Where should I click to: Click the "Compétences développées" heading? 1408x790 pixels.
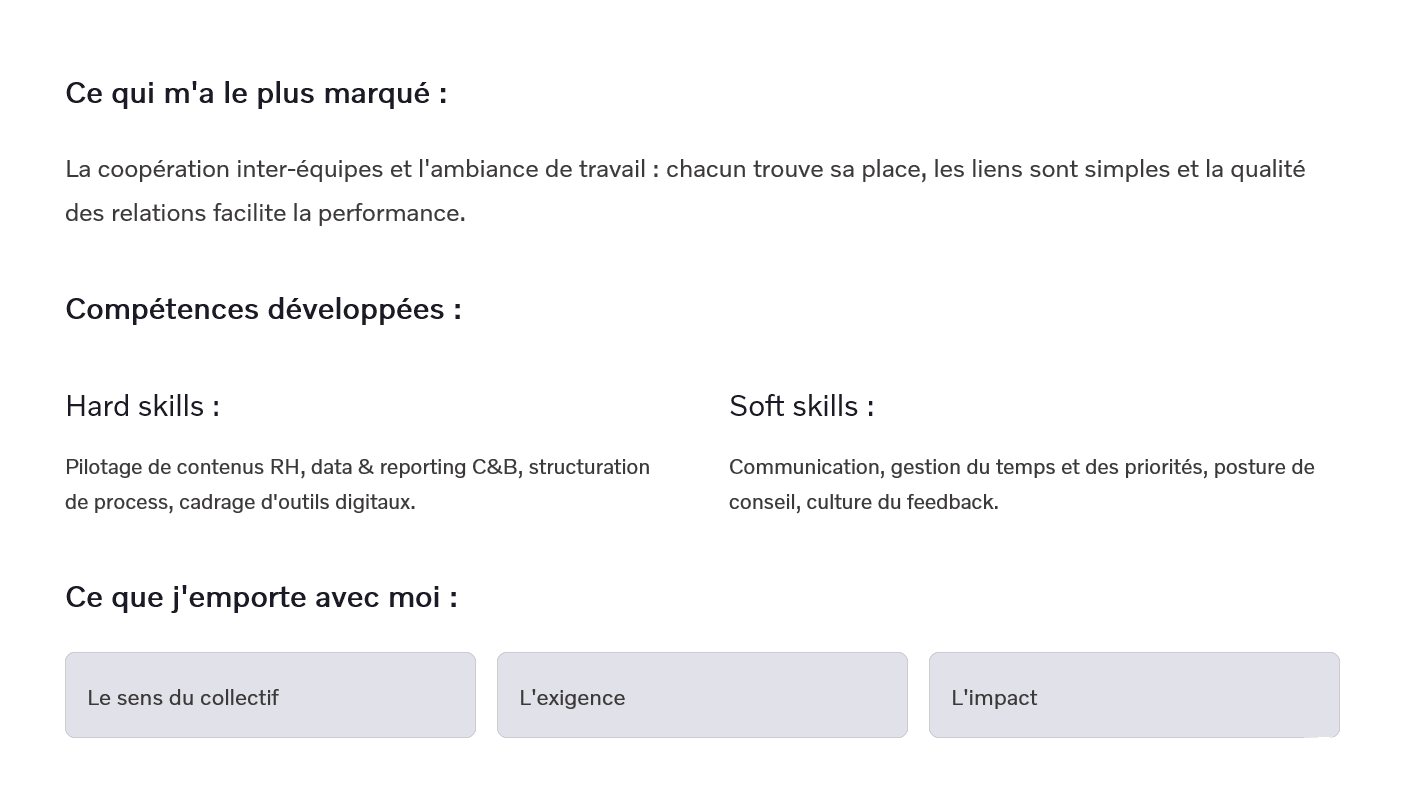pos(263,309)
